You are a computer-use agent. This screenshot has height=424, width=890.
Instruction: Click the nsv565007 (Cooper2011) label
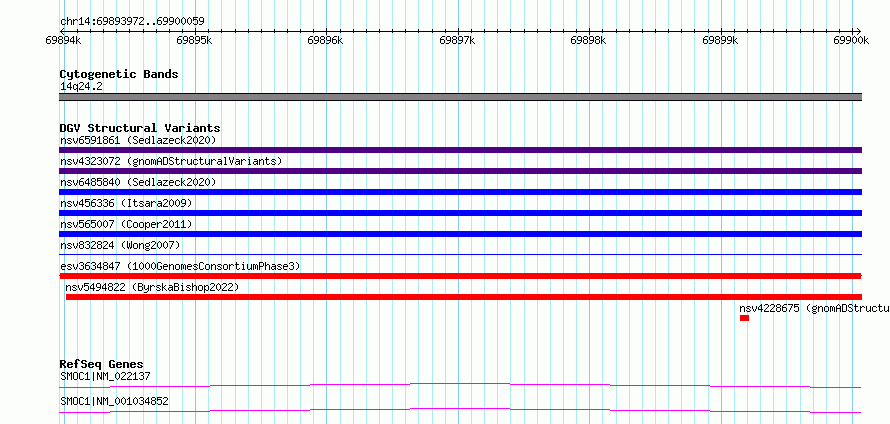(126, 224)
